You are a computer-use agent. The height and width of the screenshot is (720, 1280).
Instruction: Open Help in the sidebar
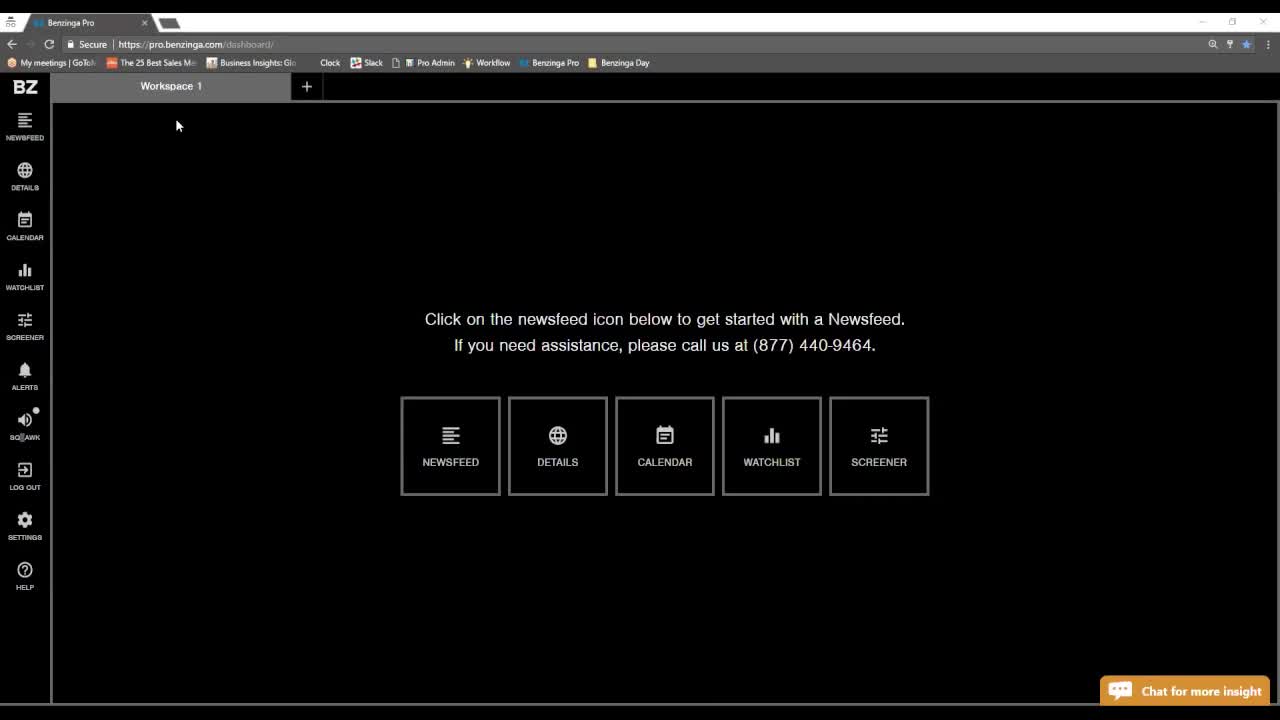coord(25,577)
